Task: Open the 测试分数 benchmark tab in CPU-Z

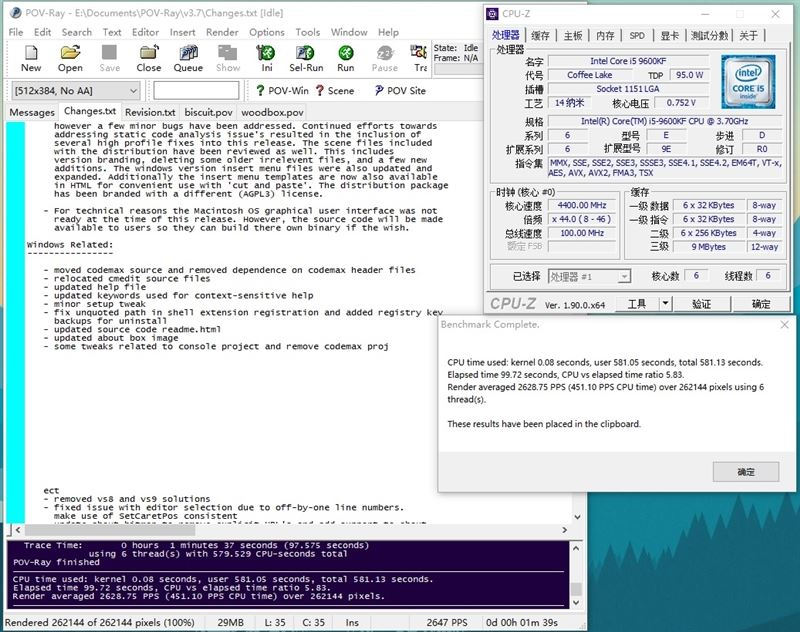Action: [x=709, y=35]
